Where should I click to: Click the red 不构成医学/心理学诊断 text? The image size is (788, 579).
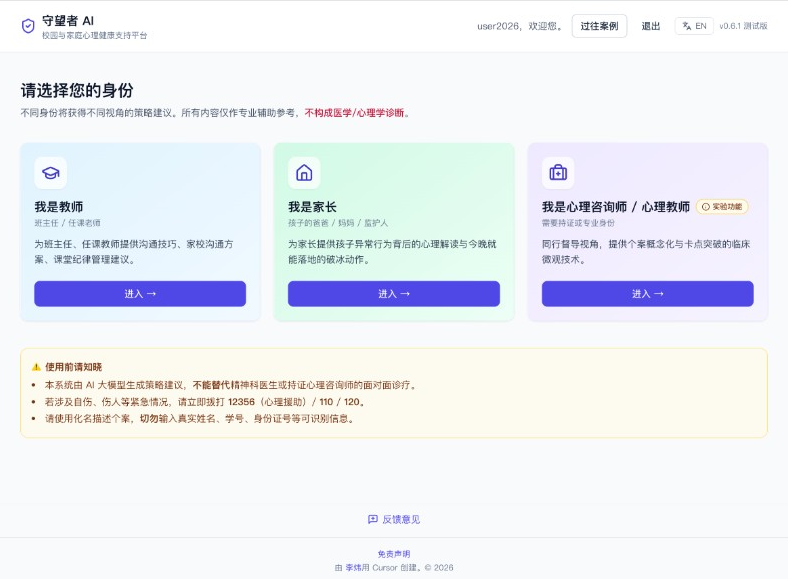354,113
